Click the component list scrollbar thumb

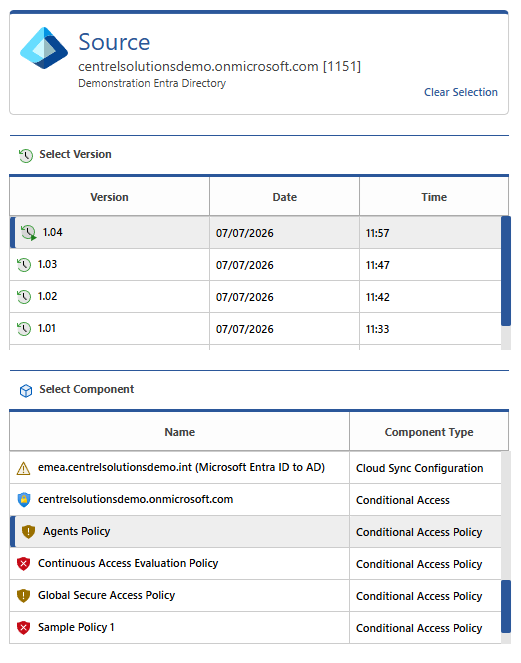click(x=506, y=607)
